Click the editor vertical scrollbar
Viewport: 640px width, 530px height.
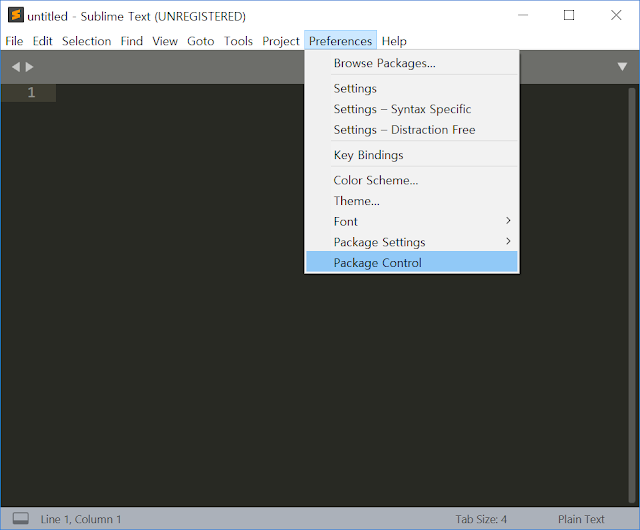(632, 295)
